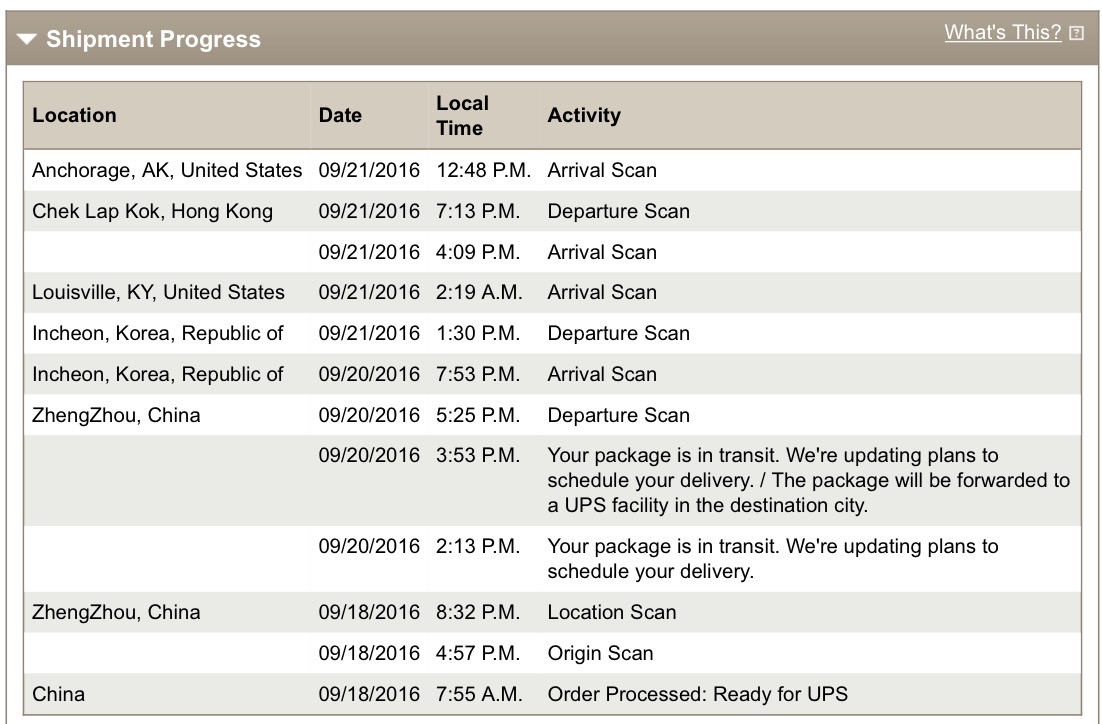This screenshot has height=724, width=1102.
Task: Select the Location column header
Action: coord(74,115)
